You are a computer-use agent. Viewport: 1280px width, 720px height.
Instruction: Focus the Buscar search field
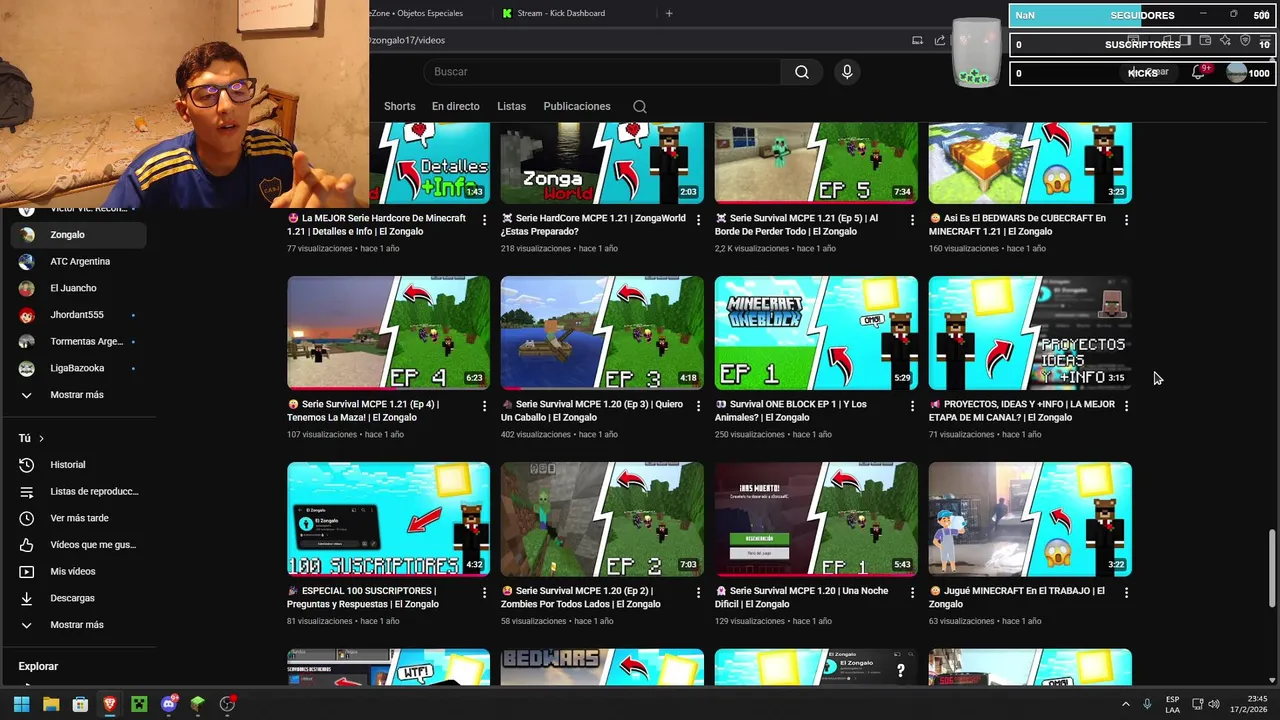click(603, 72)
